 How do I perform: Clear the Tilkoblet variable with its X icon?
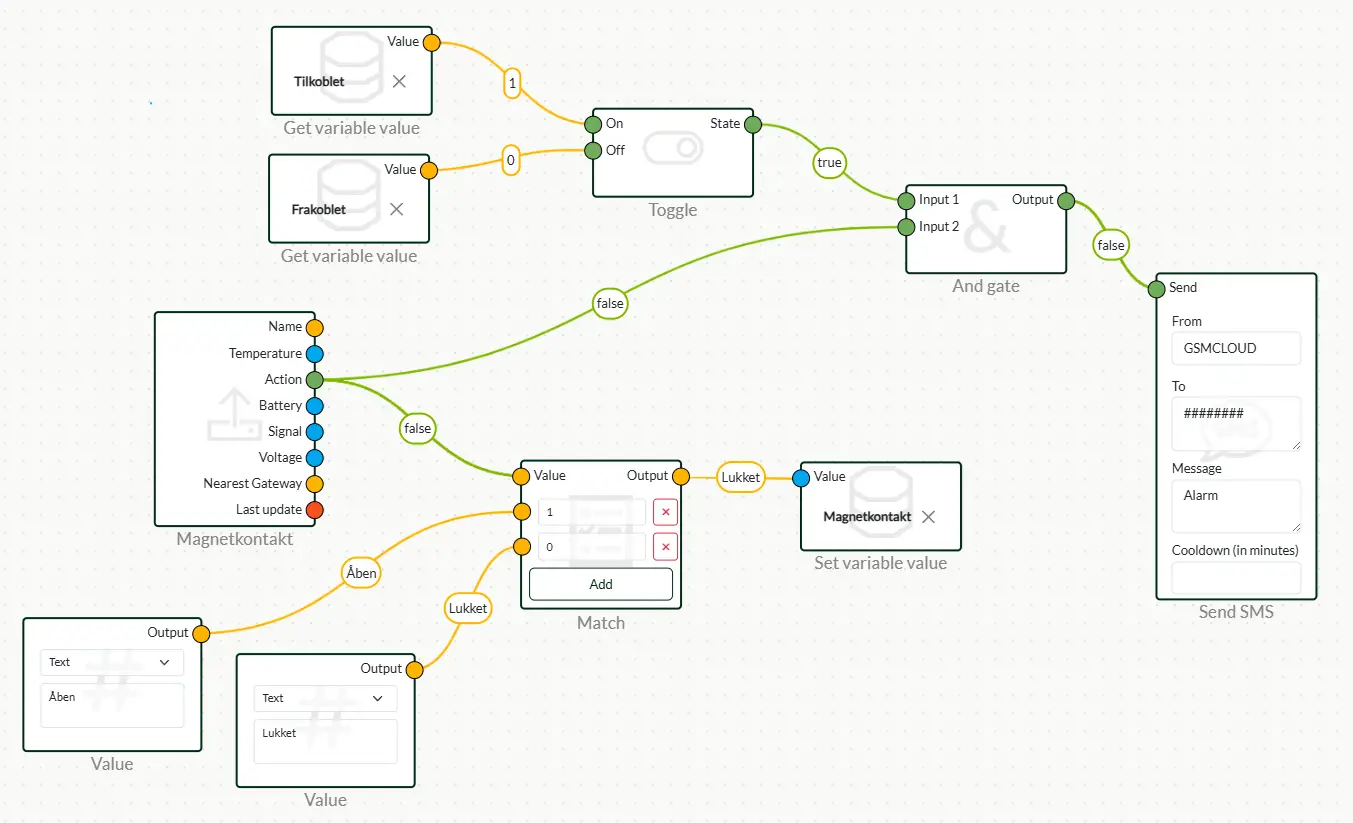[x=399, y=81]
